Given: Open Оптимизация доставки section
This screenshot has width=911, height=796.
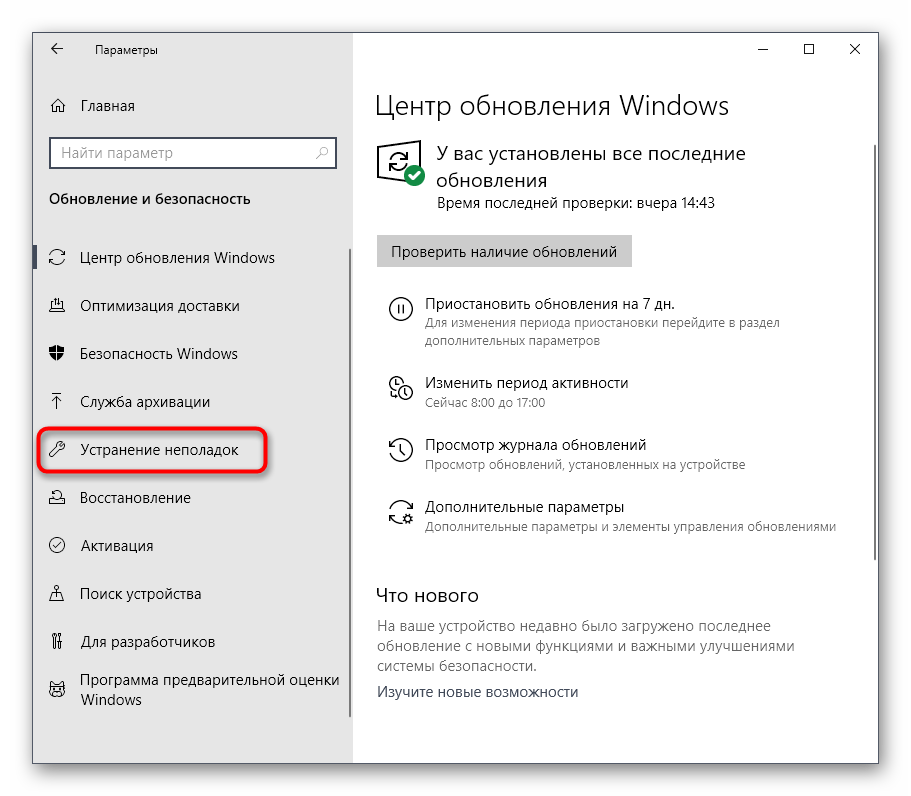Looking at the screenshot, I should point(160,306).
